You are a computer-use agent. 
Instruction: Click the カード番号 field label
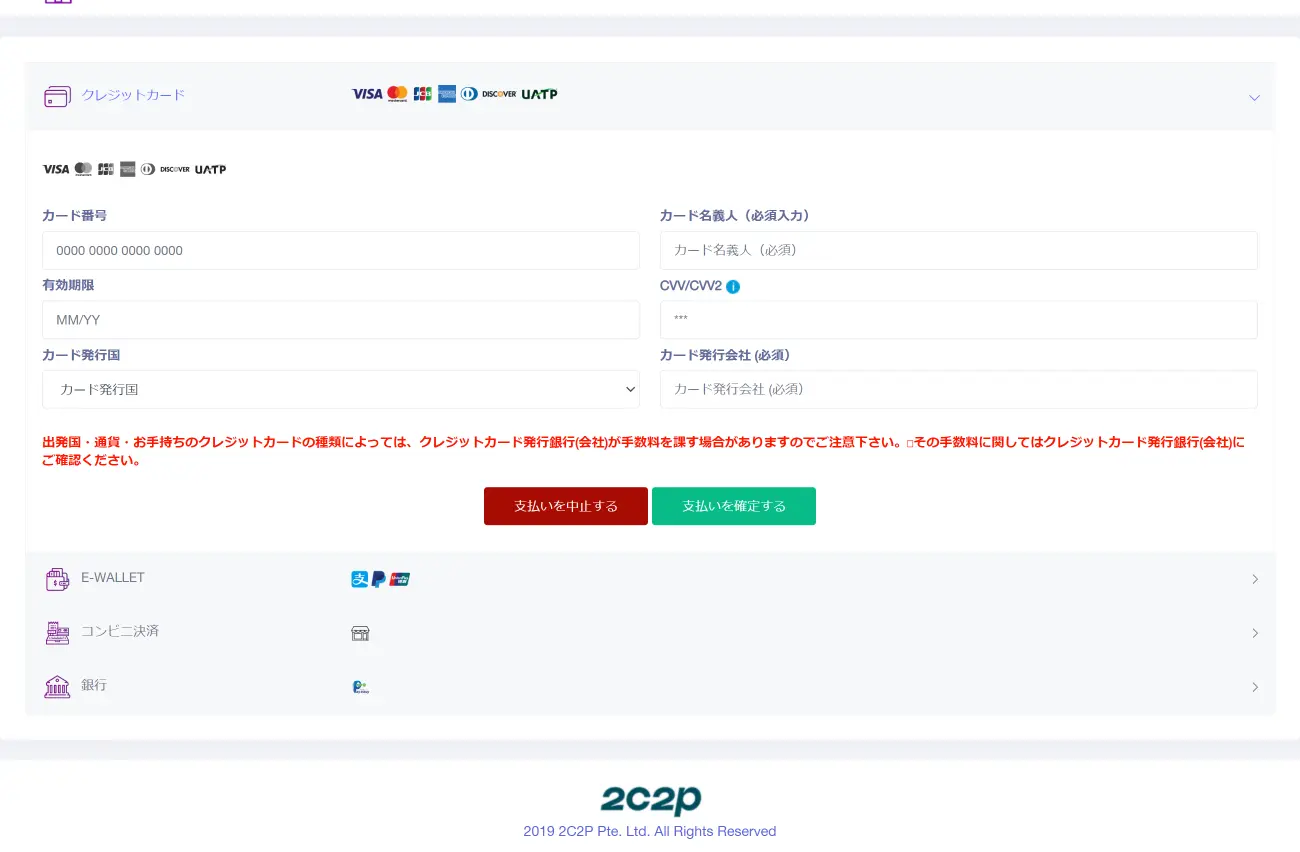(75, 216)
